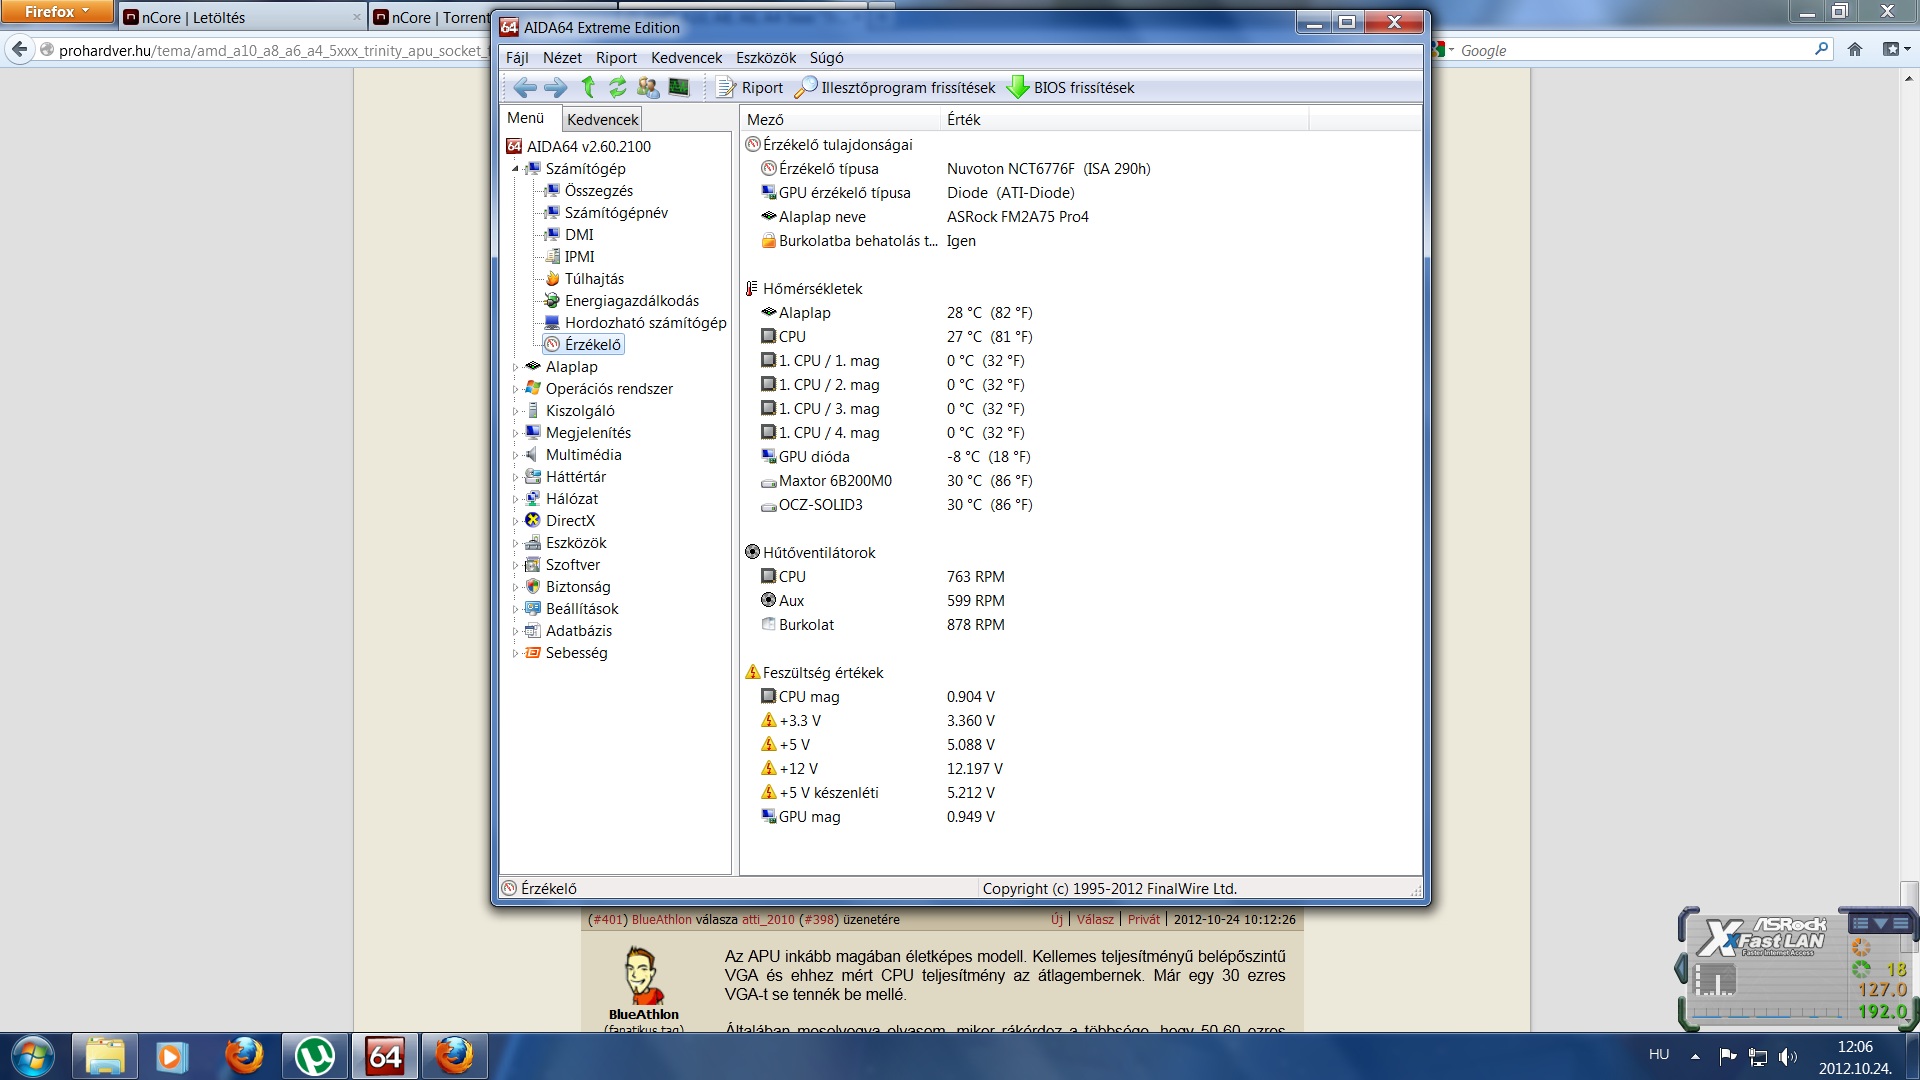Click the green monitor icon in toolbar
This screenshot has height=1080, width=1920.
(x=679, y=88)
